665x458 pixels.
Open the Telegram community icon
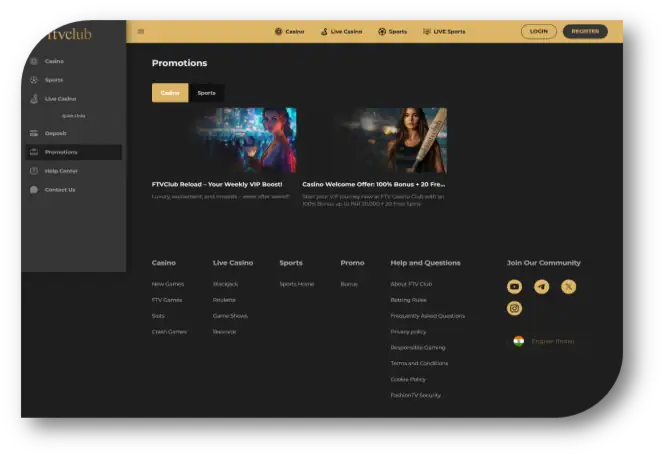click(x=541, y=287)
